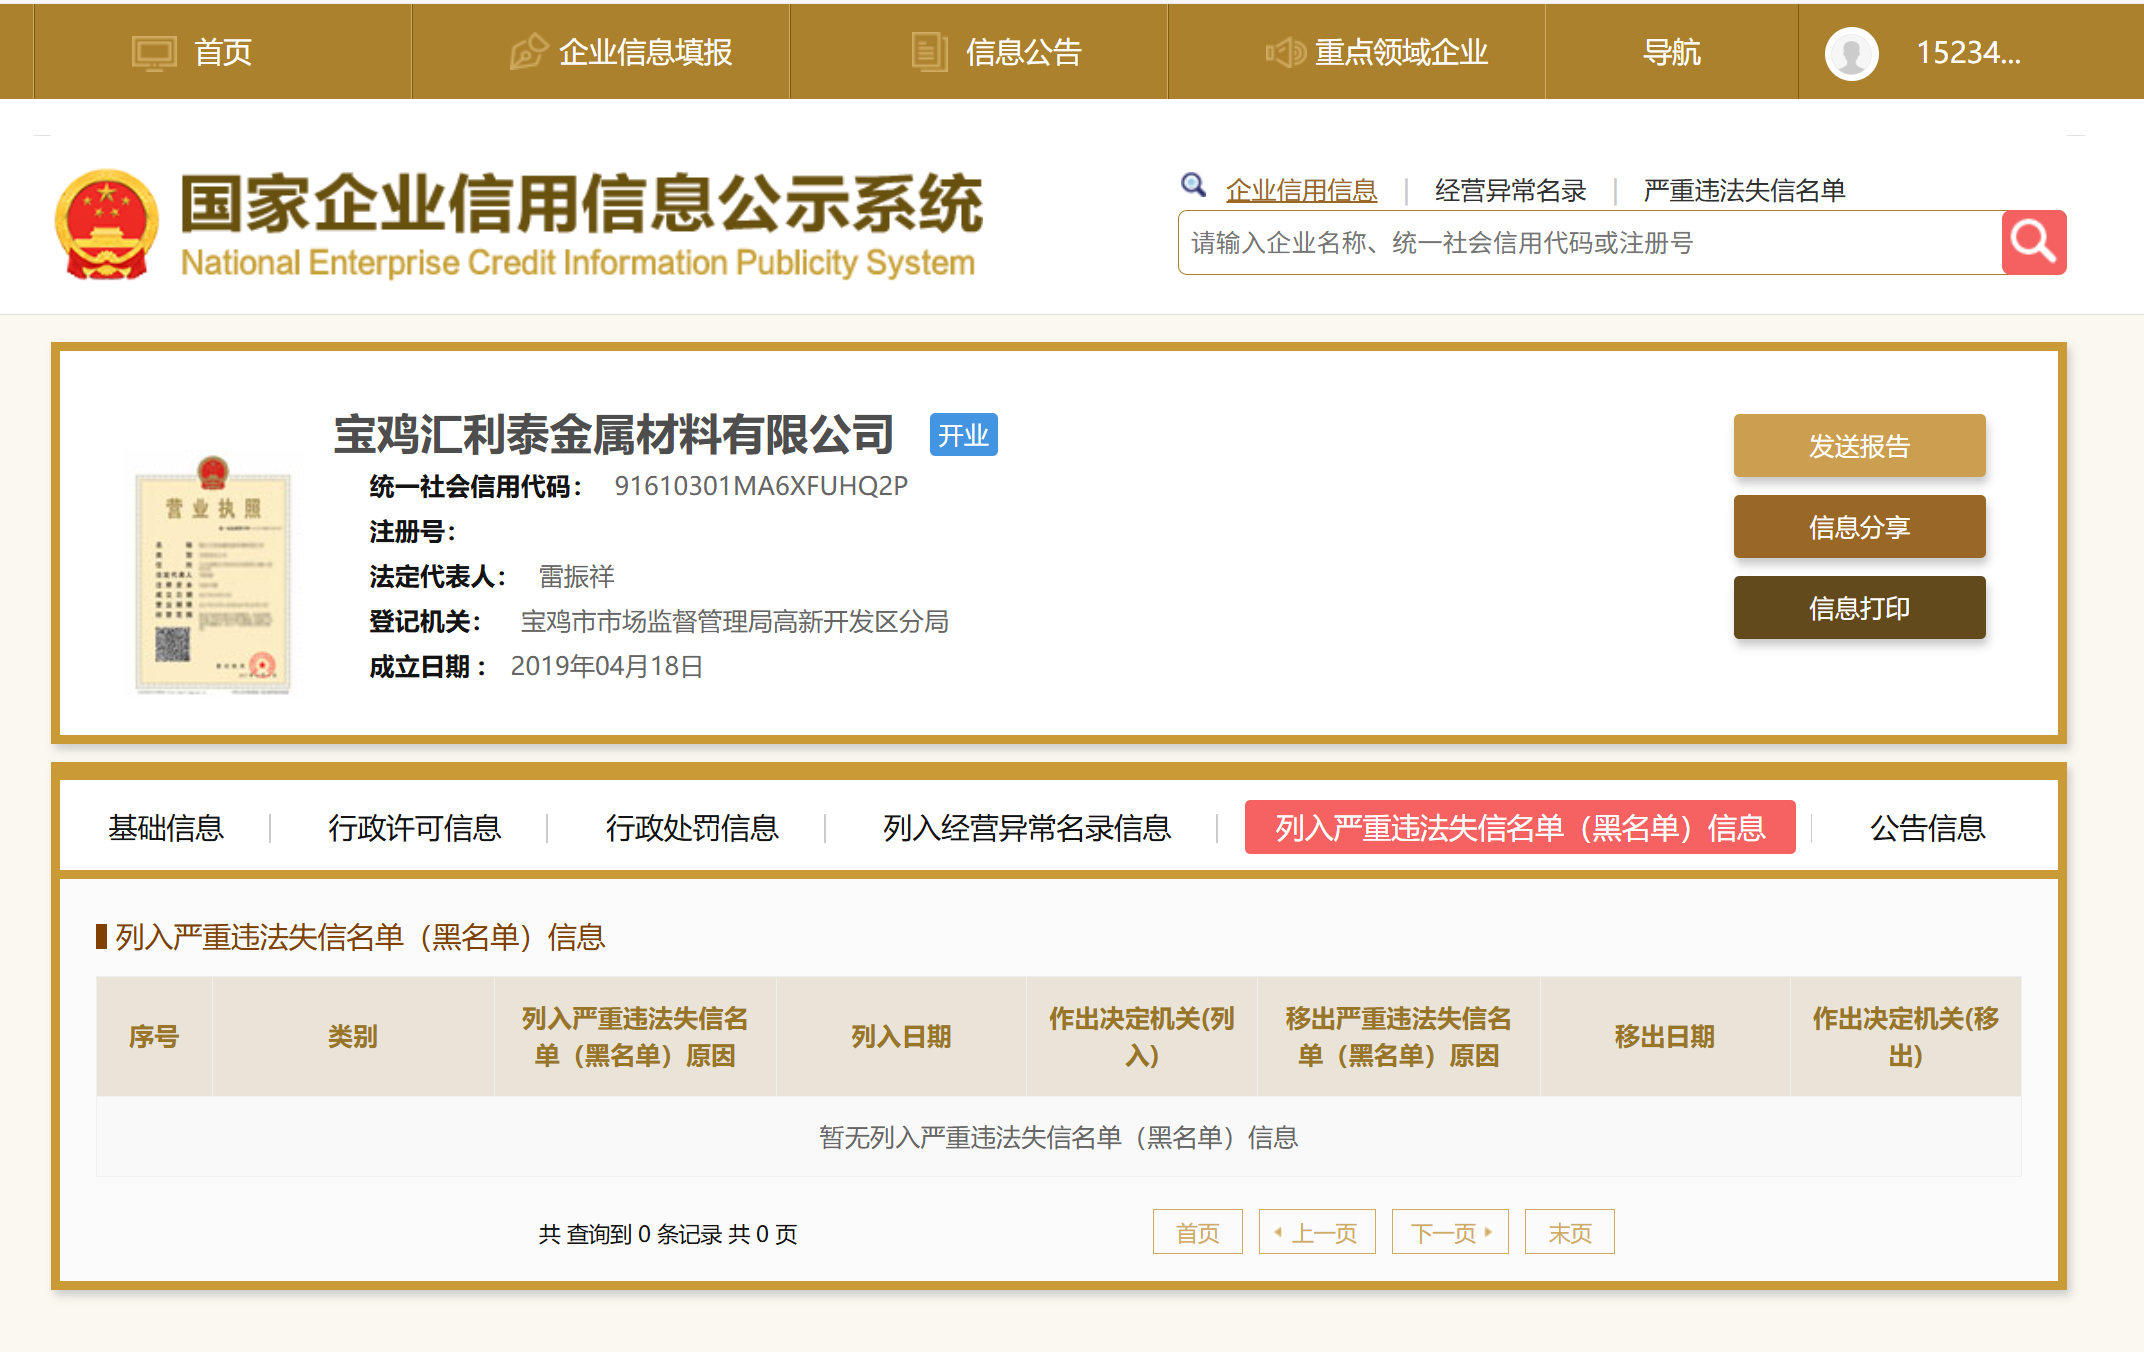Click the pen icon for 企业信息填报
The width and height of the screenshot is (2144, 1352).
point(529,52)
